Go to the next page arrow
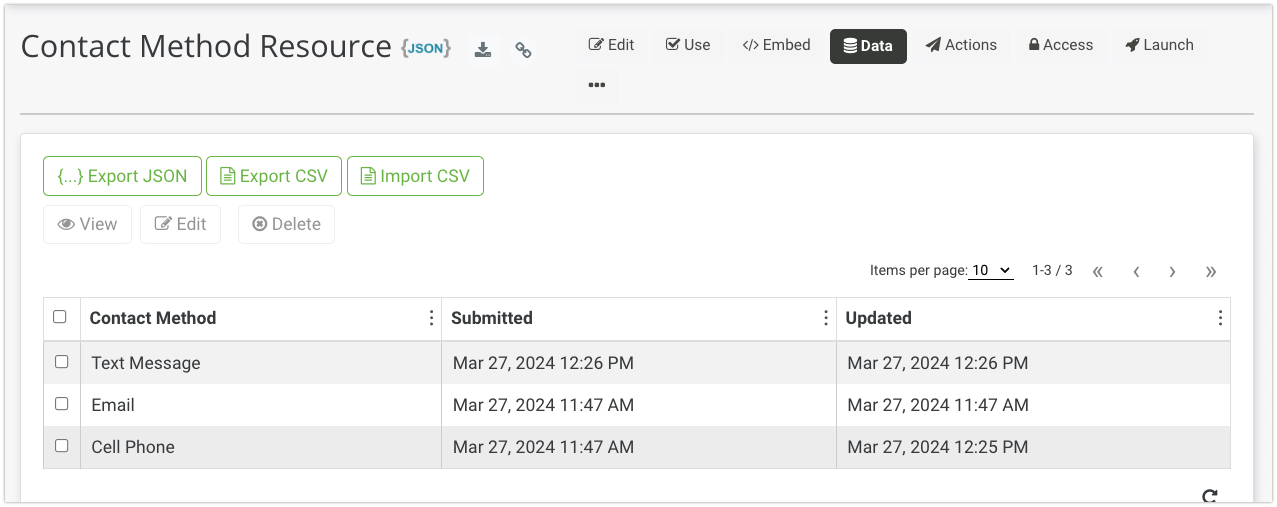Screen dimensions: 1277x507 (1172, 271)
